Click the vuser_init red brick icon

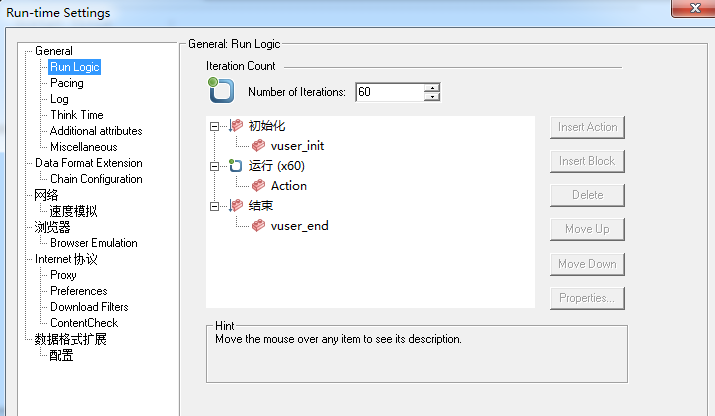coord(259,146)
